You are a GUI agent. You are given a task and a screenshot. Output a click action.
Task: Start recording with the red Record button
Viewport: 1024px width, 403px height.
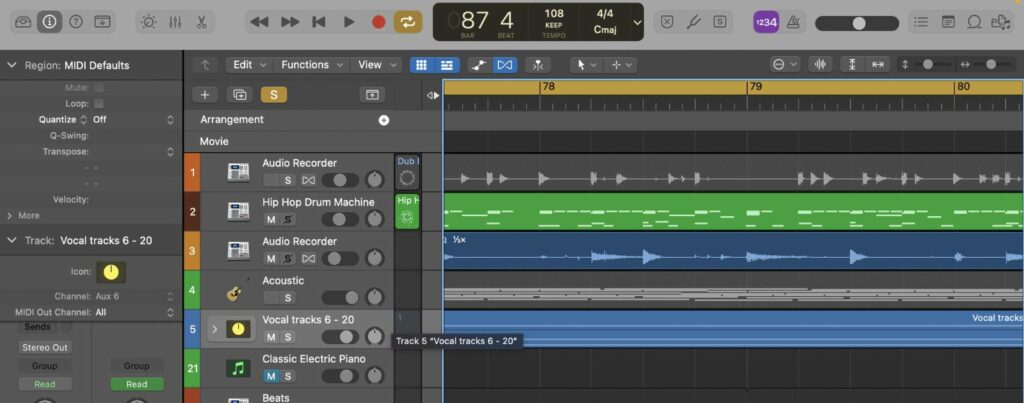point(378,22)
